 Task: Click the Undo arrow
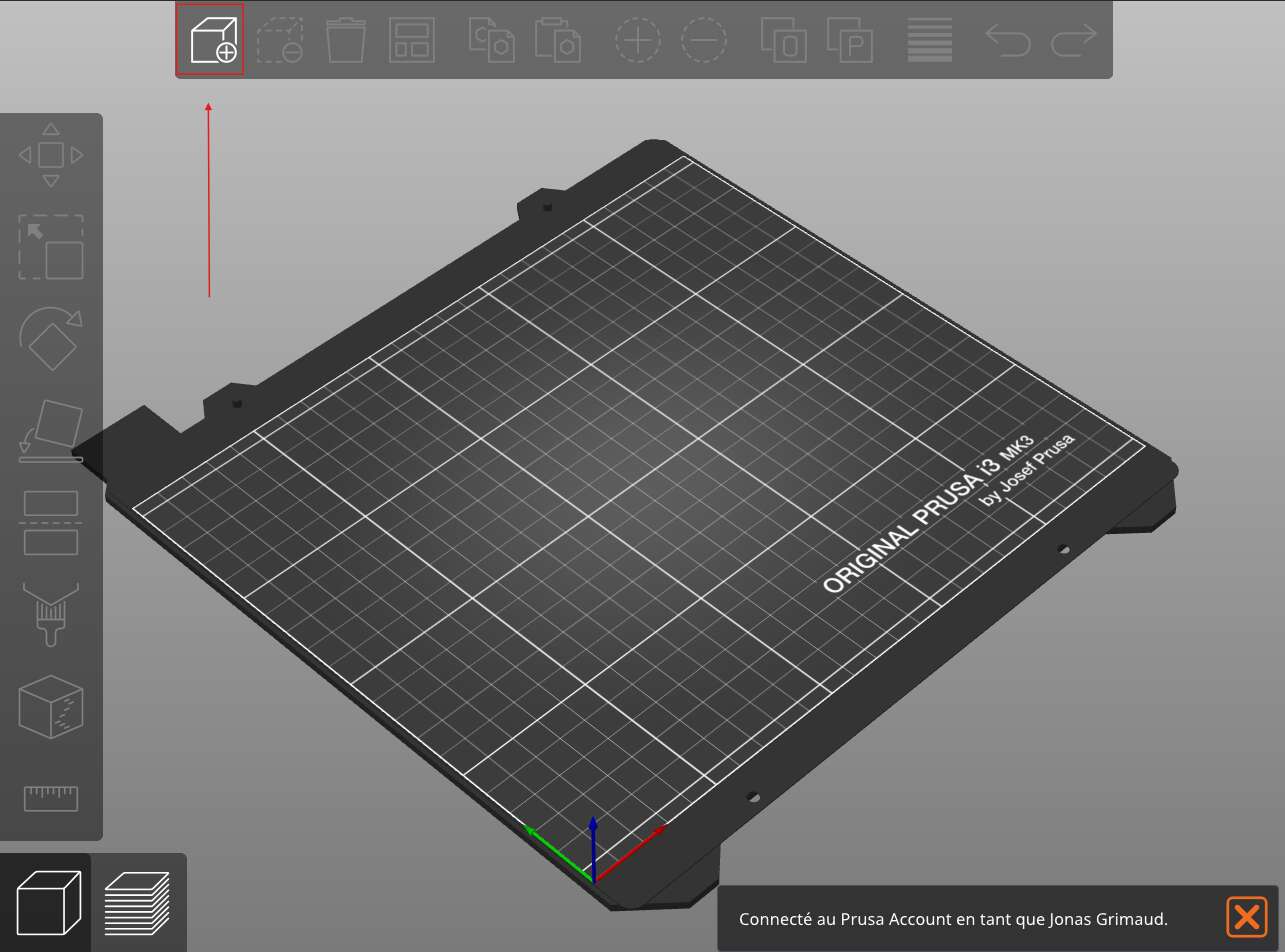(x=1008, y=41)
